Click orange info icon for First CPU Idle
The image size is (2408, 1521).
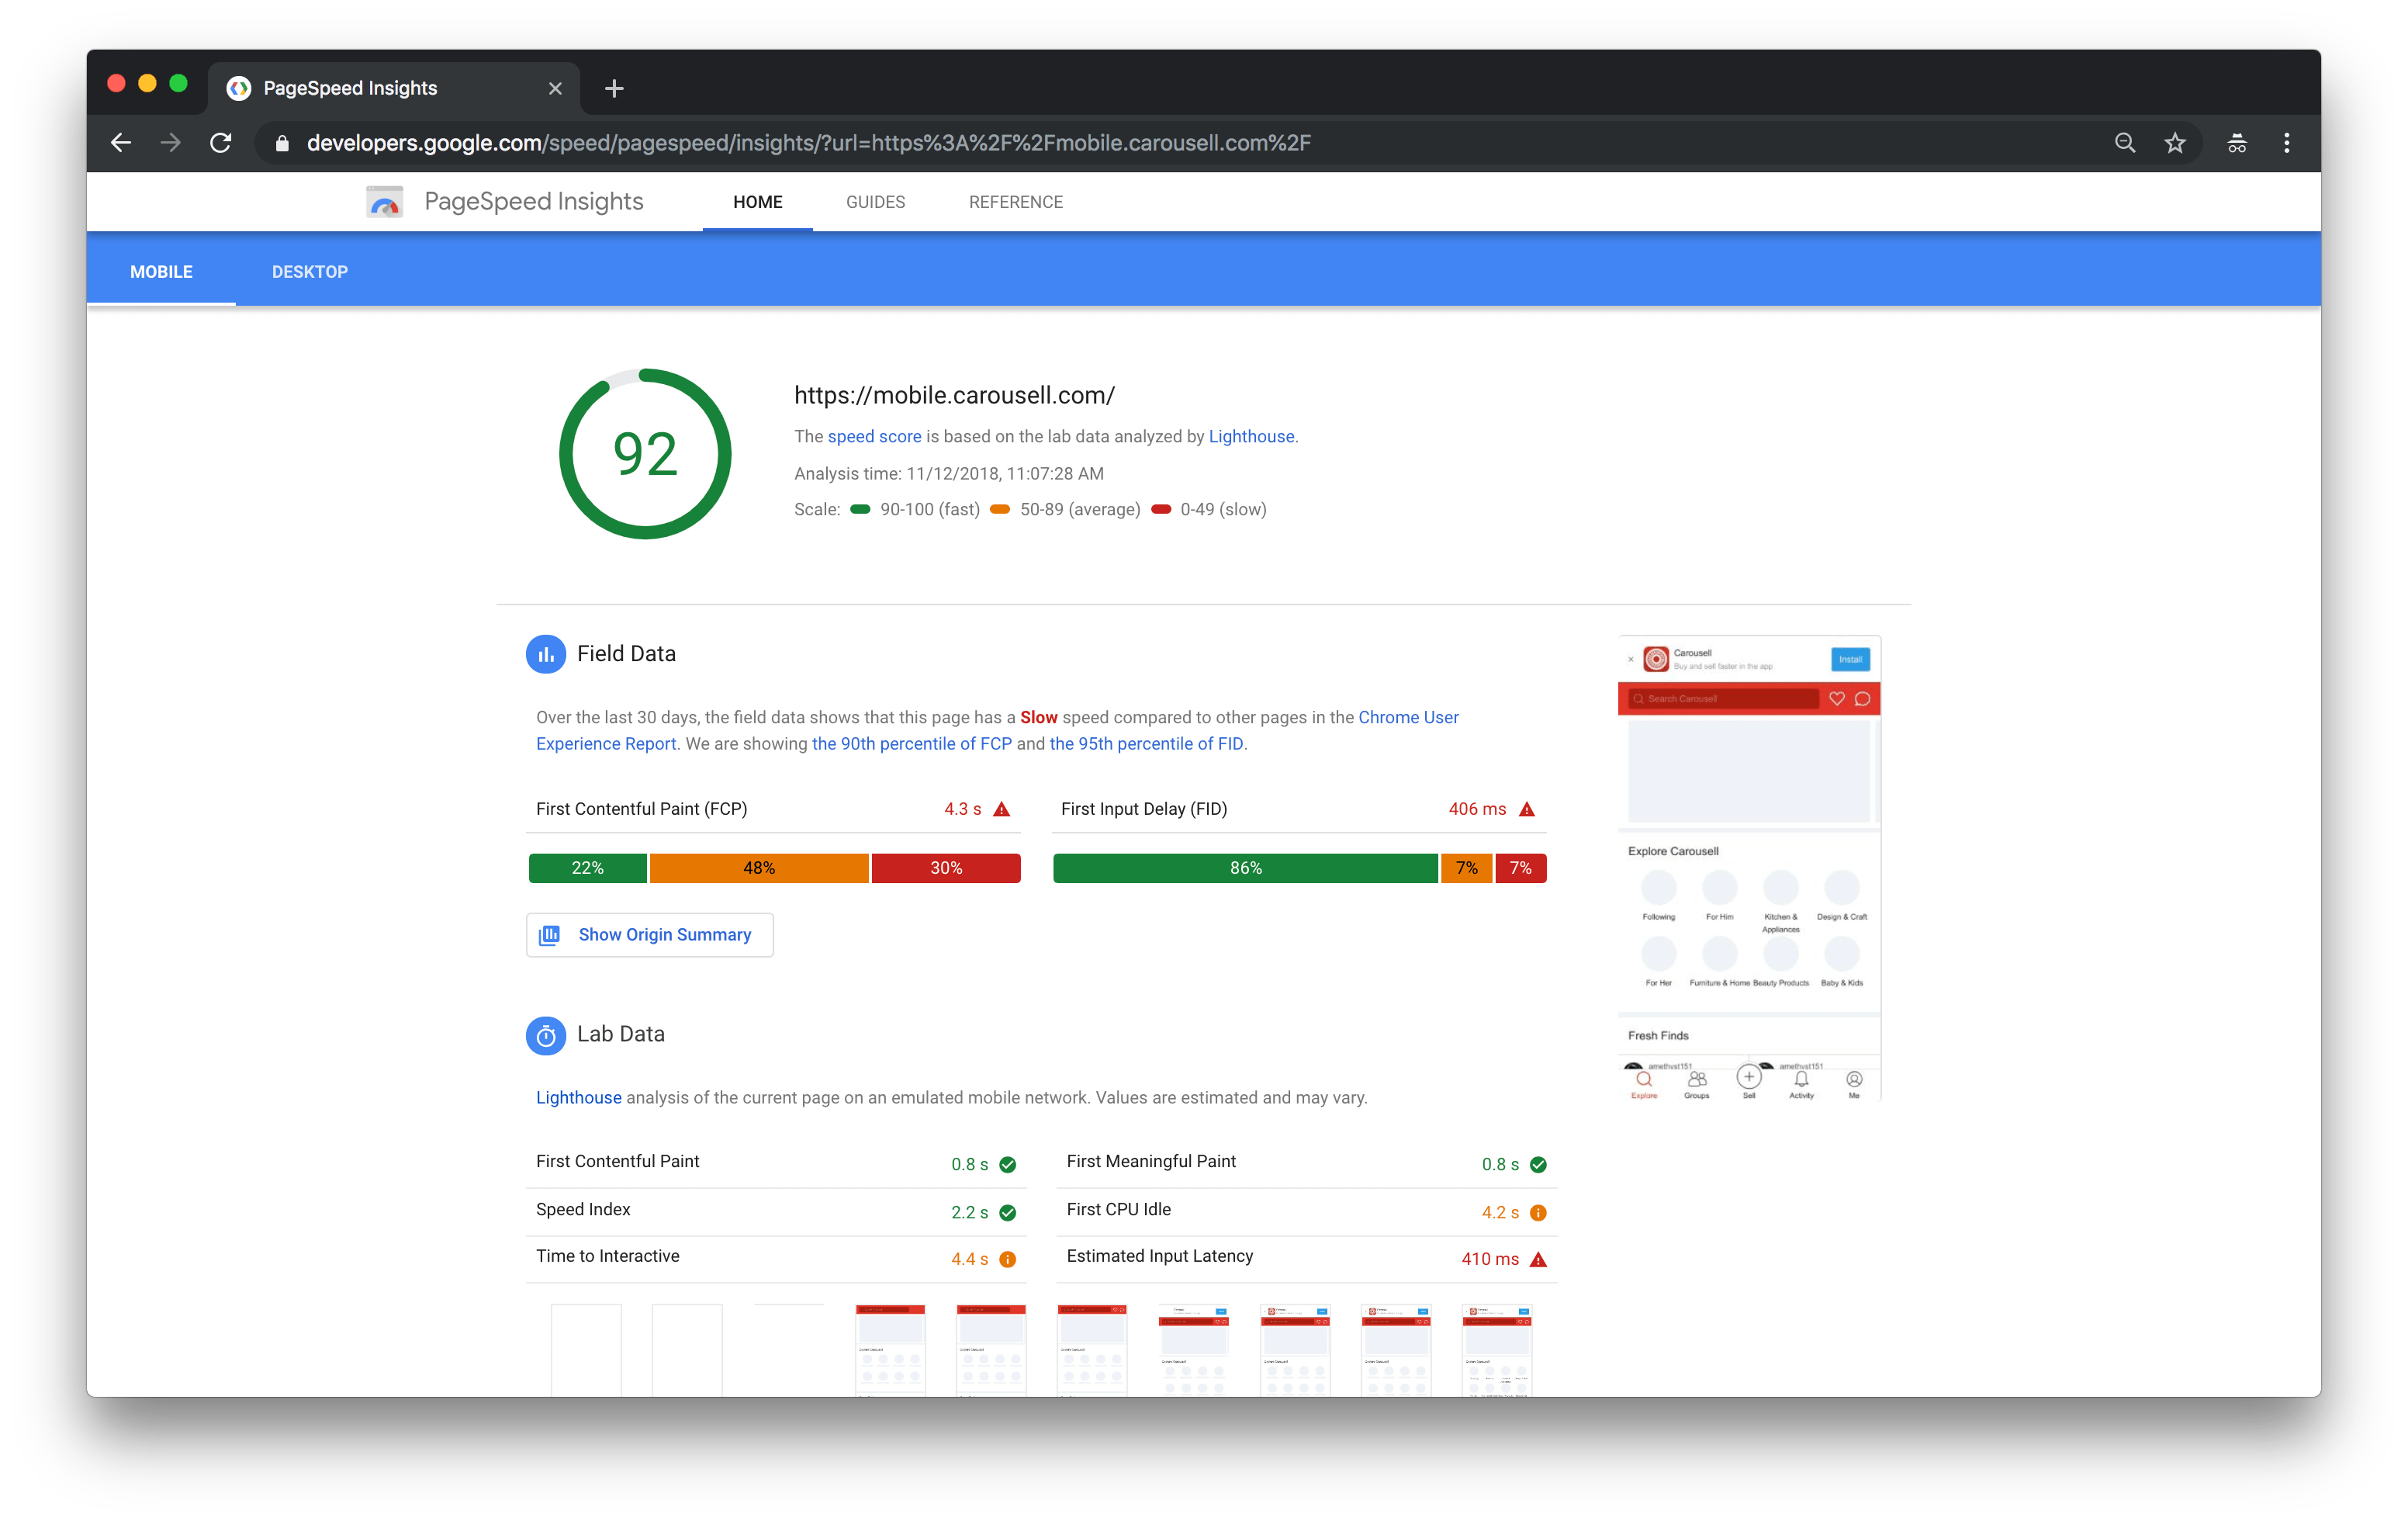1539,1212
